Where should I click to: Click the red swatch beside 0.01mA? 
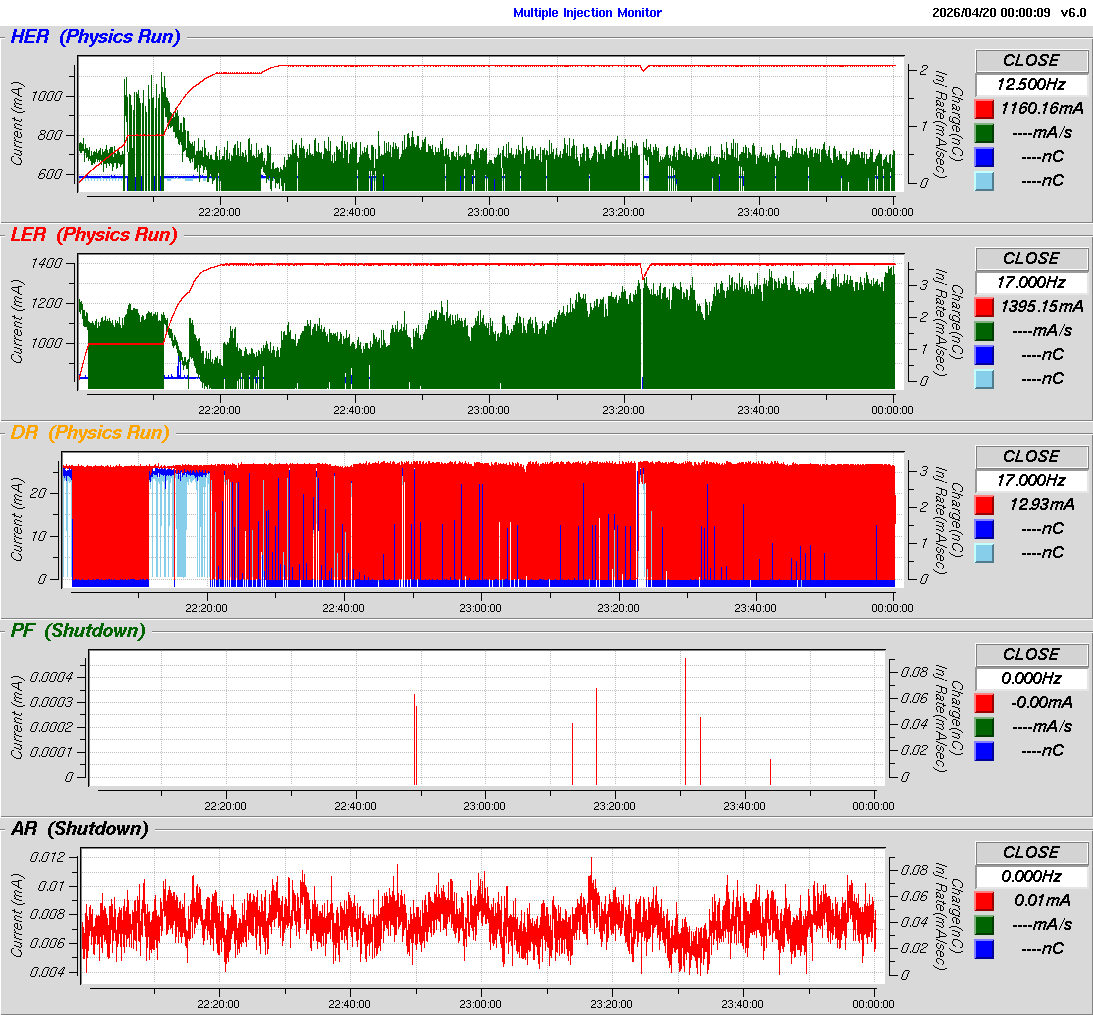(x=984, y=901)
